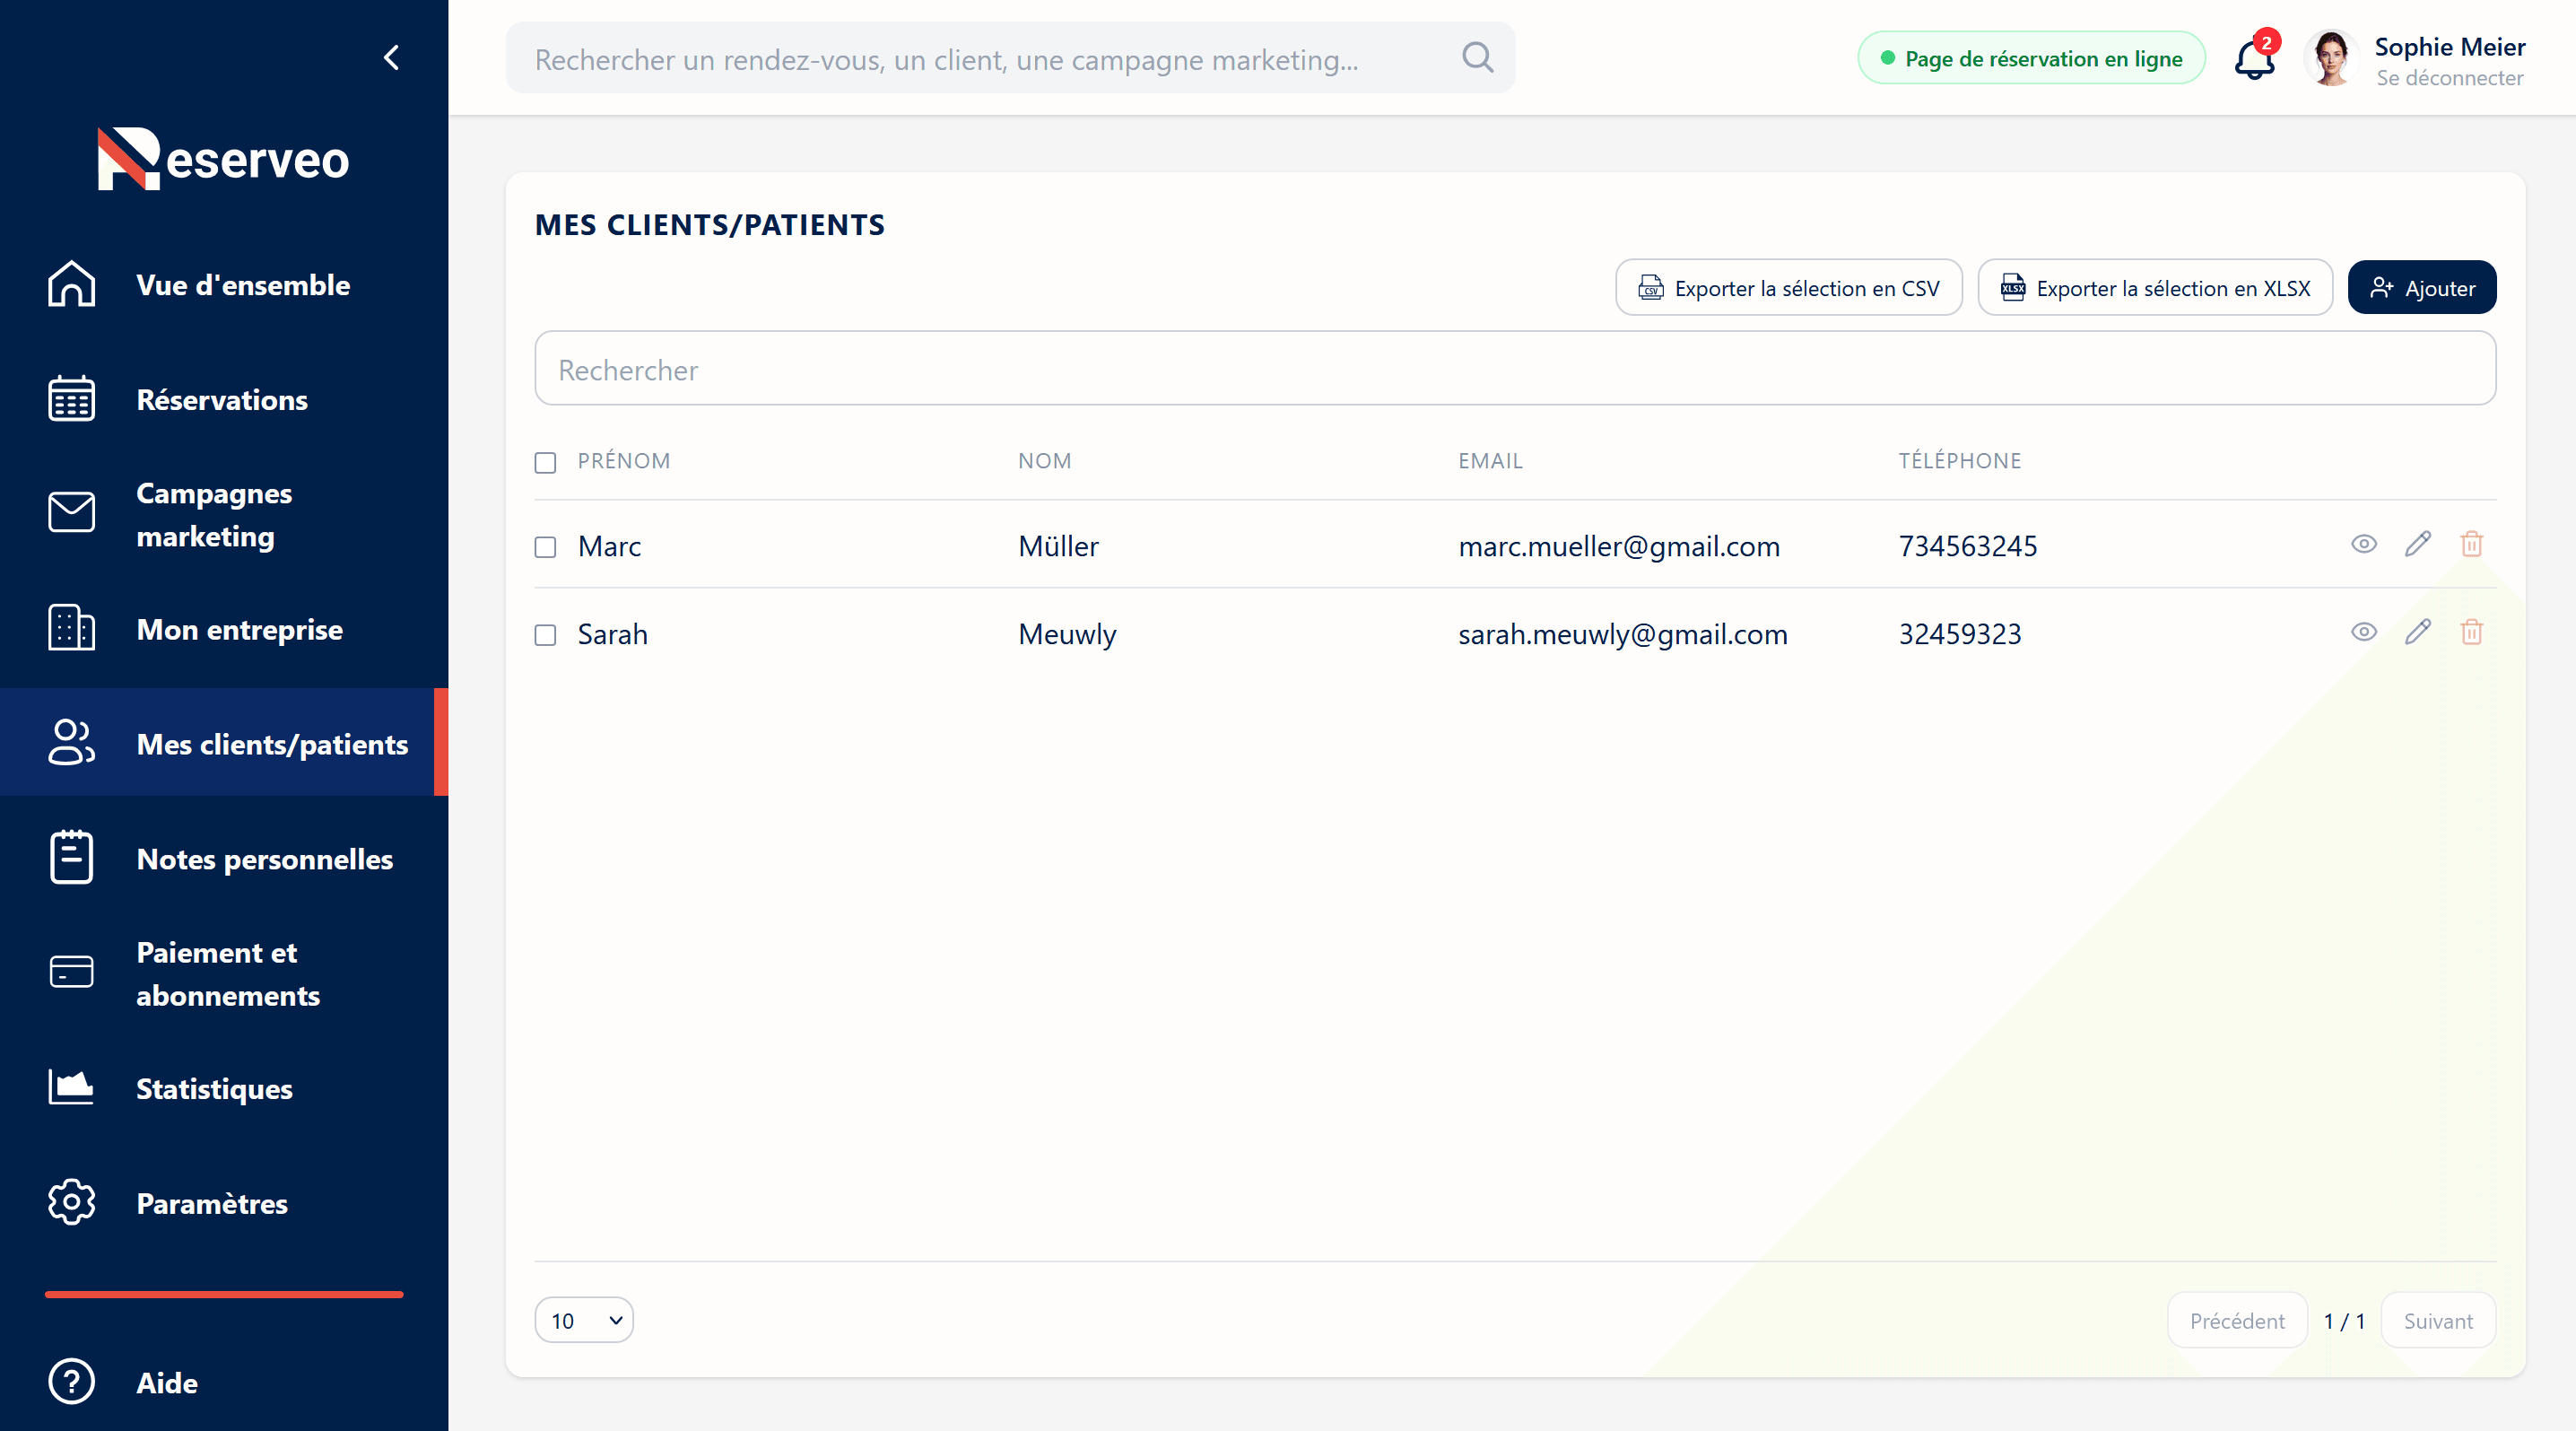Click the Précédent pagination button
Screen dimensions: 2576x1431
tap(2237, 1321)
